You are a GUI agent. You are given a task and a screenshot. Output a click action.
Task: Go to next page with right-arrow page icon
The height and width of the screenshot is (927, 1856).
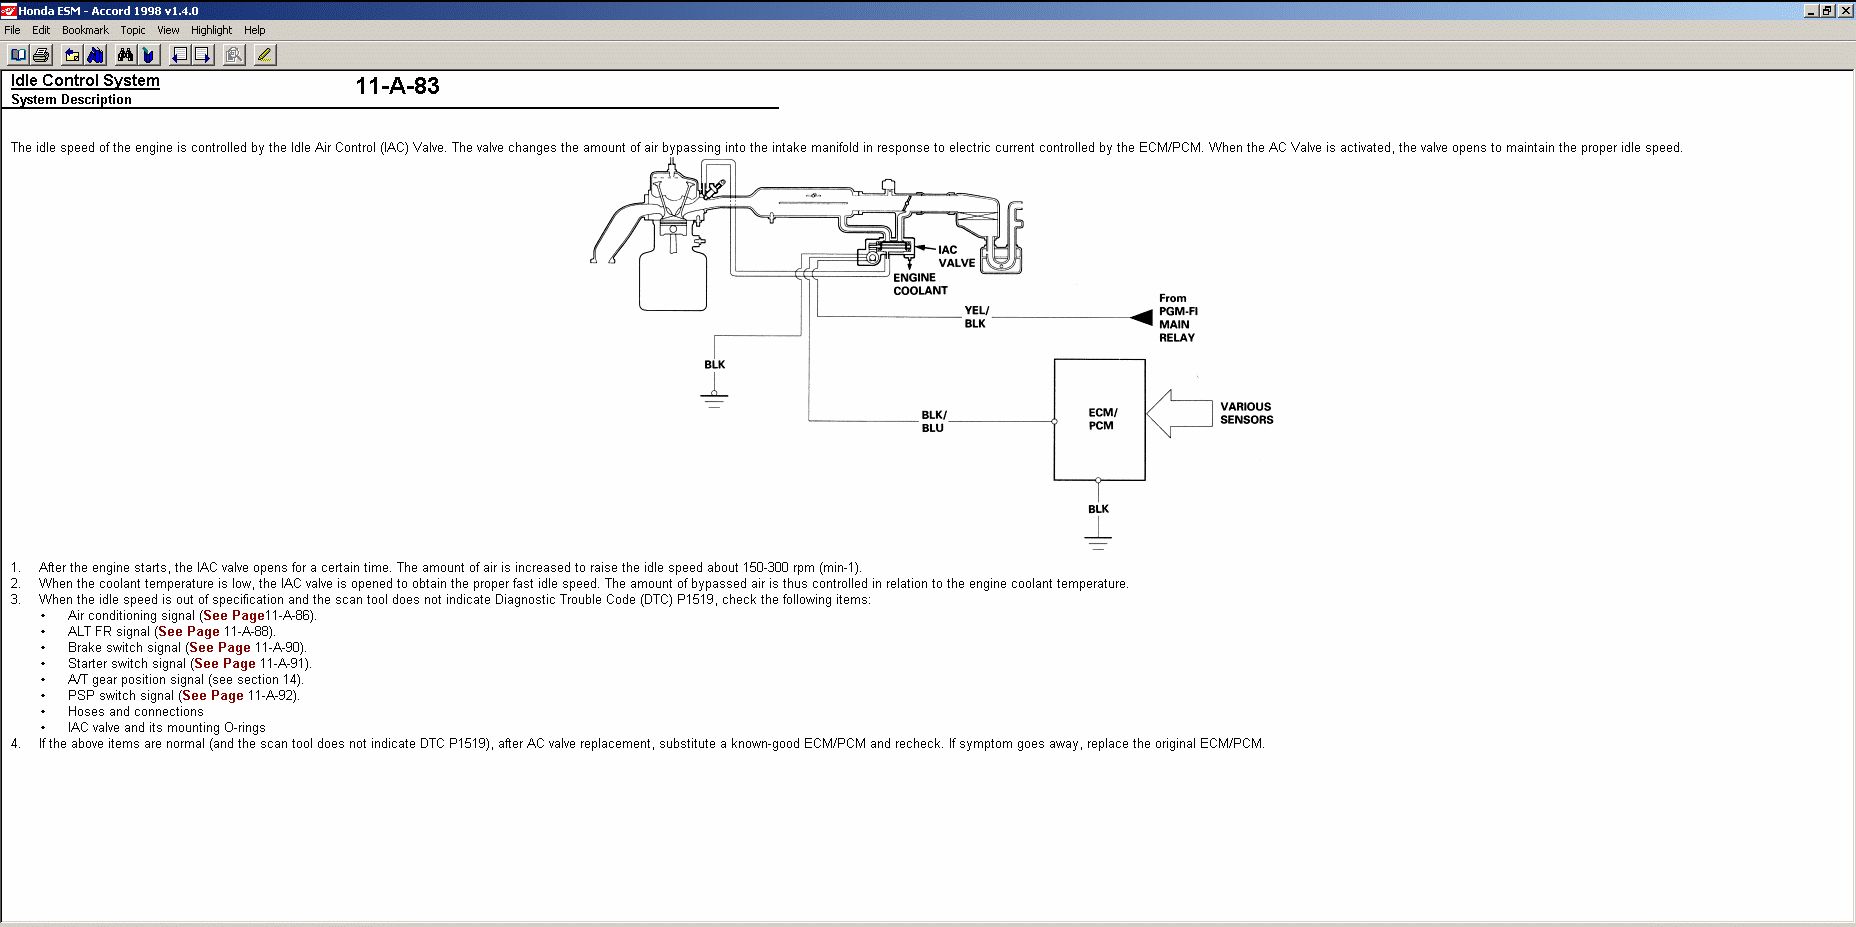pyautogui.click(x=202, y=55)
